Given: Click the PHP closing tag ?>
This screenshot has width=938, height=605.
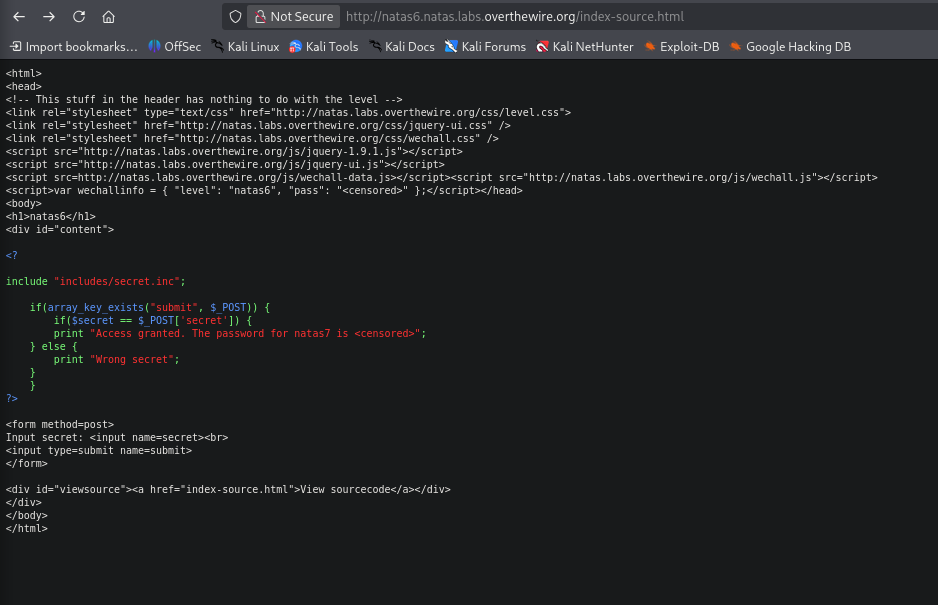Looking at the screenshot, I should click(11, 399).
